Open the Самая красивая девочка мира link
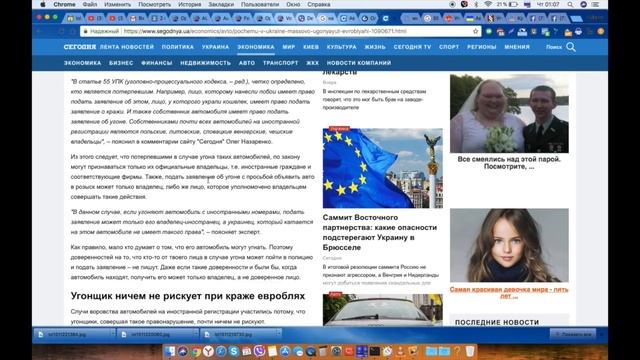This screenshot has width=640, height=360. (x=509, y=293)
